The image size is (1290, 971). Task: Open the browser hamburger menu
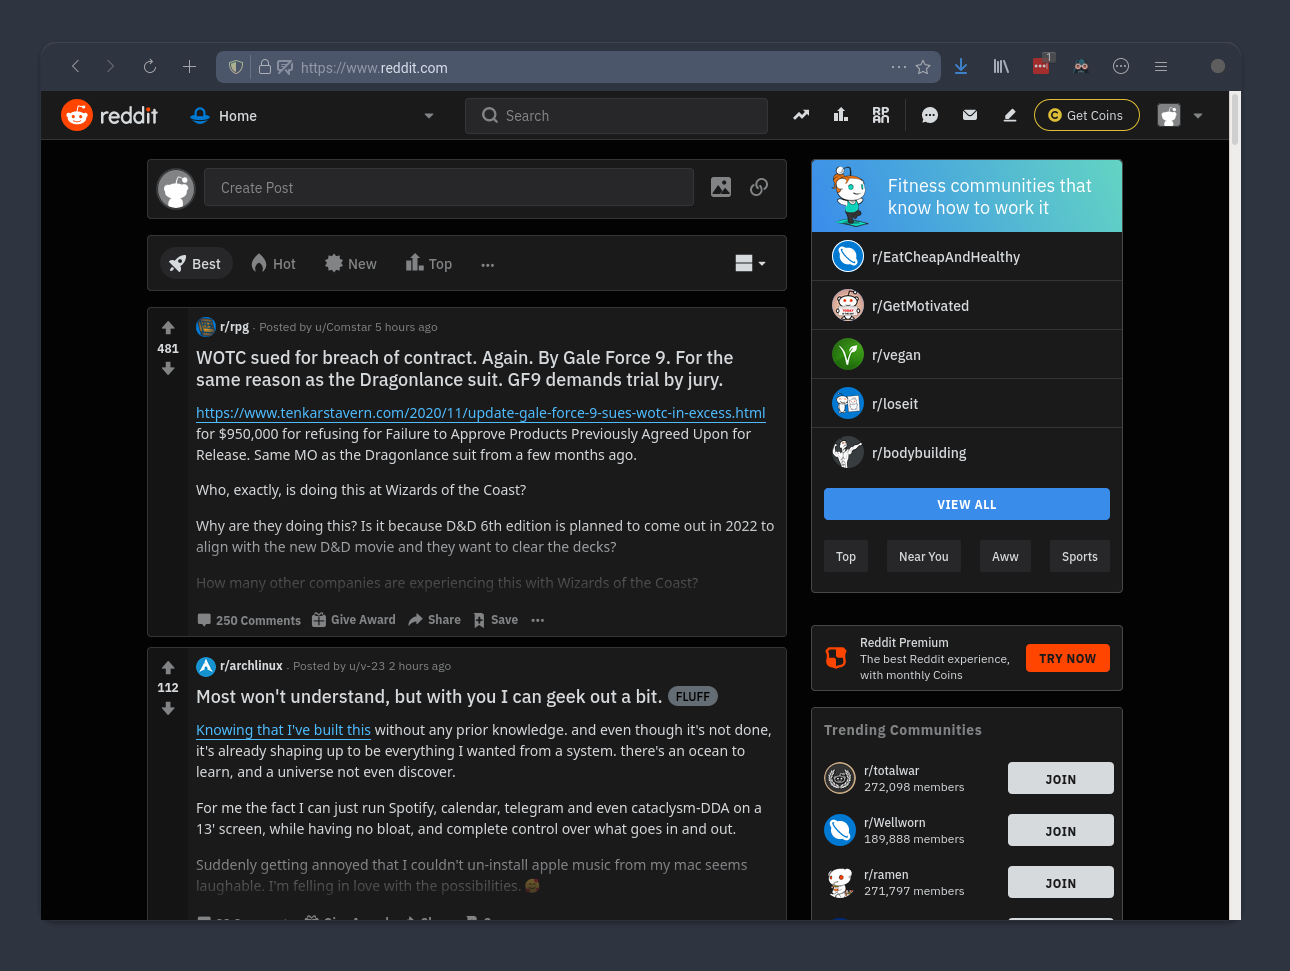pos(1161,66)
